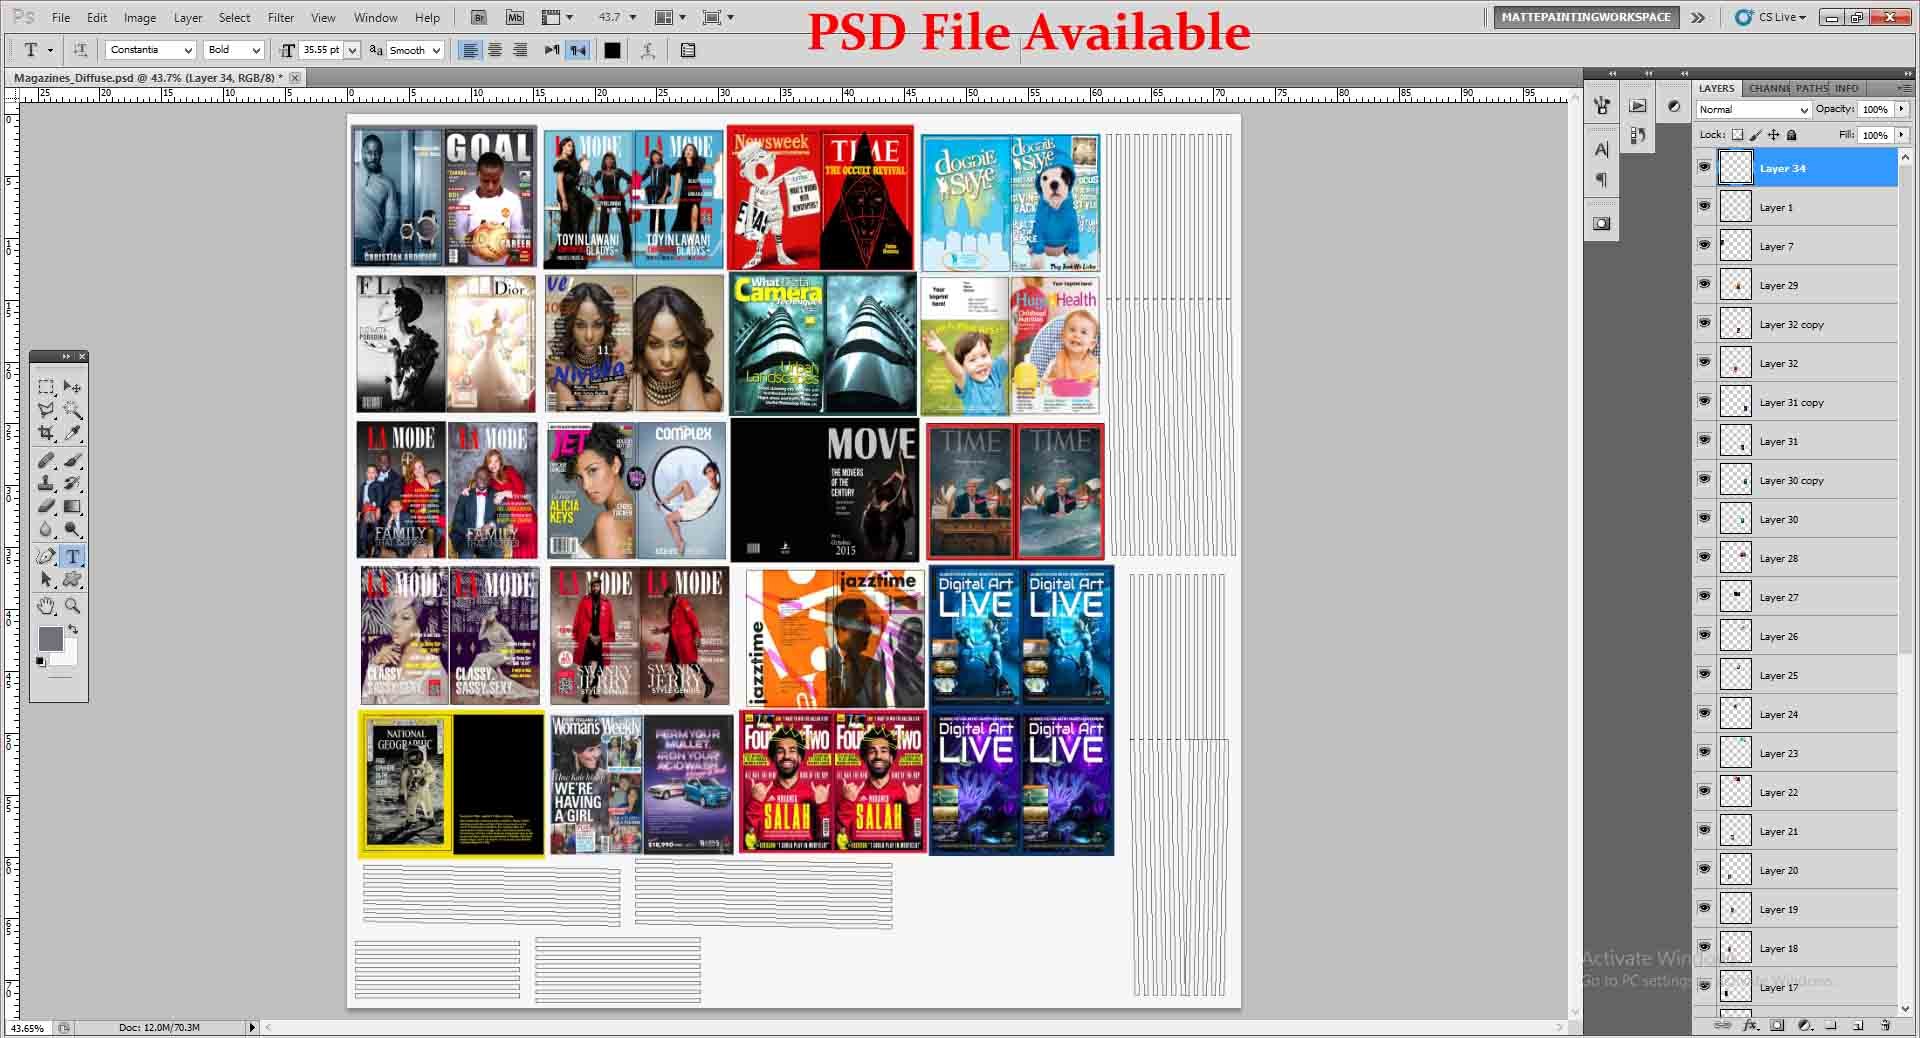Toggle visibility of Layer 29
The image size is (1920, 1038).
[x=1705, y=284]
